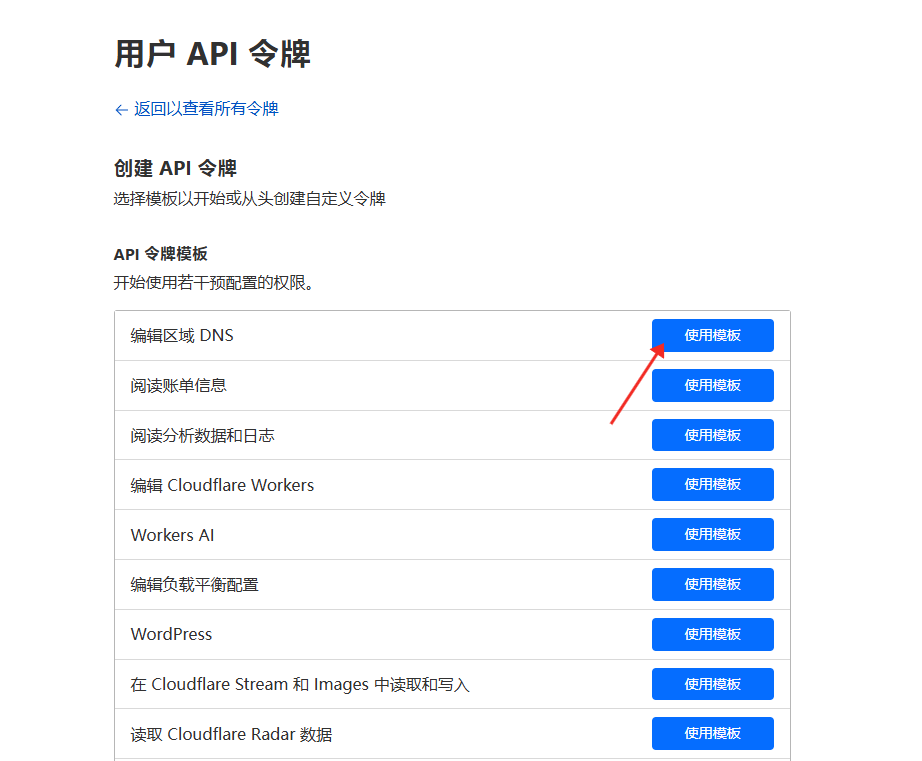Image resolution: width=922 pixels, height=761 pixels.
Task: Click the 编辑区域 DNS row label
Action: pos(182,336)
